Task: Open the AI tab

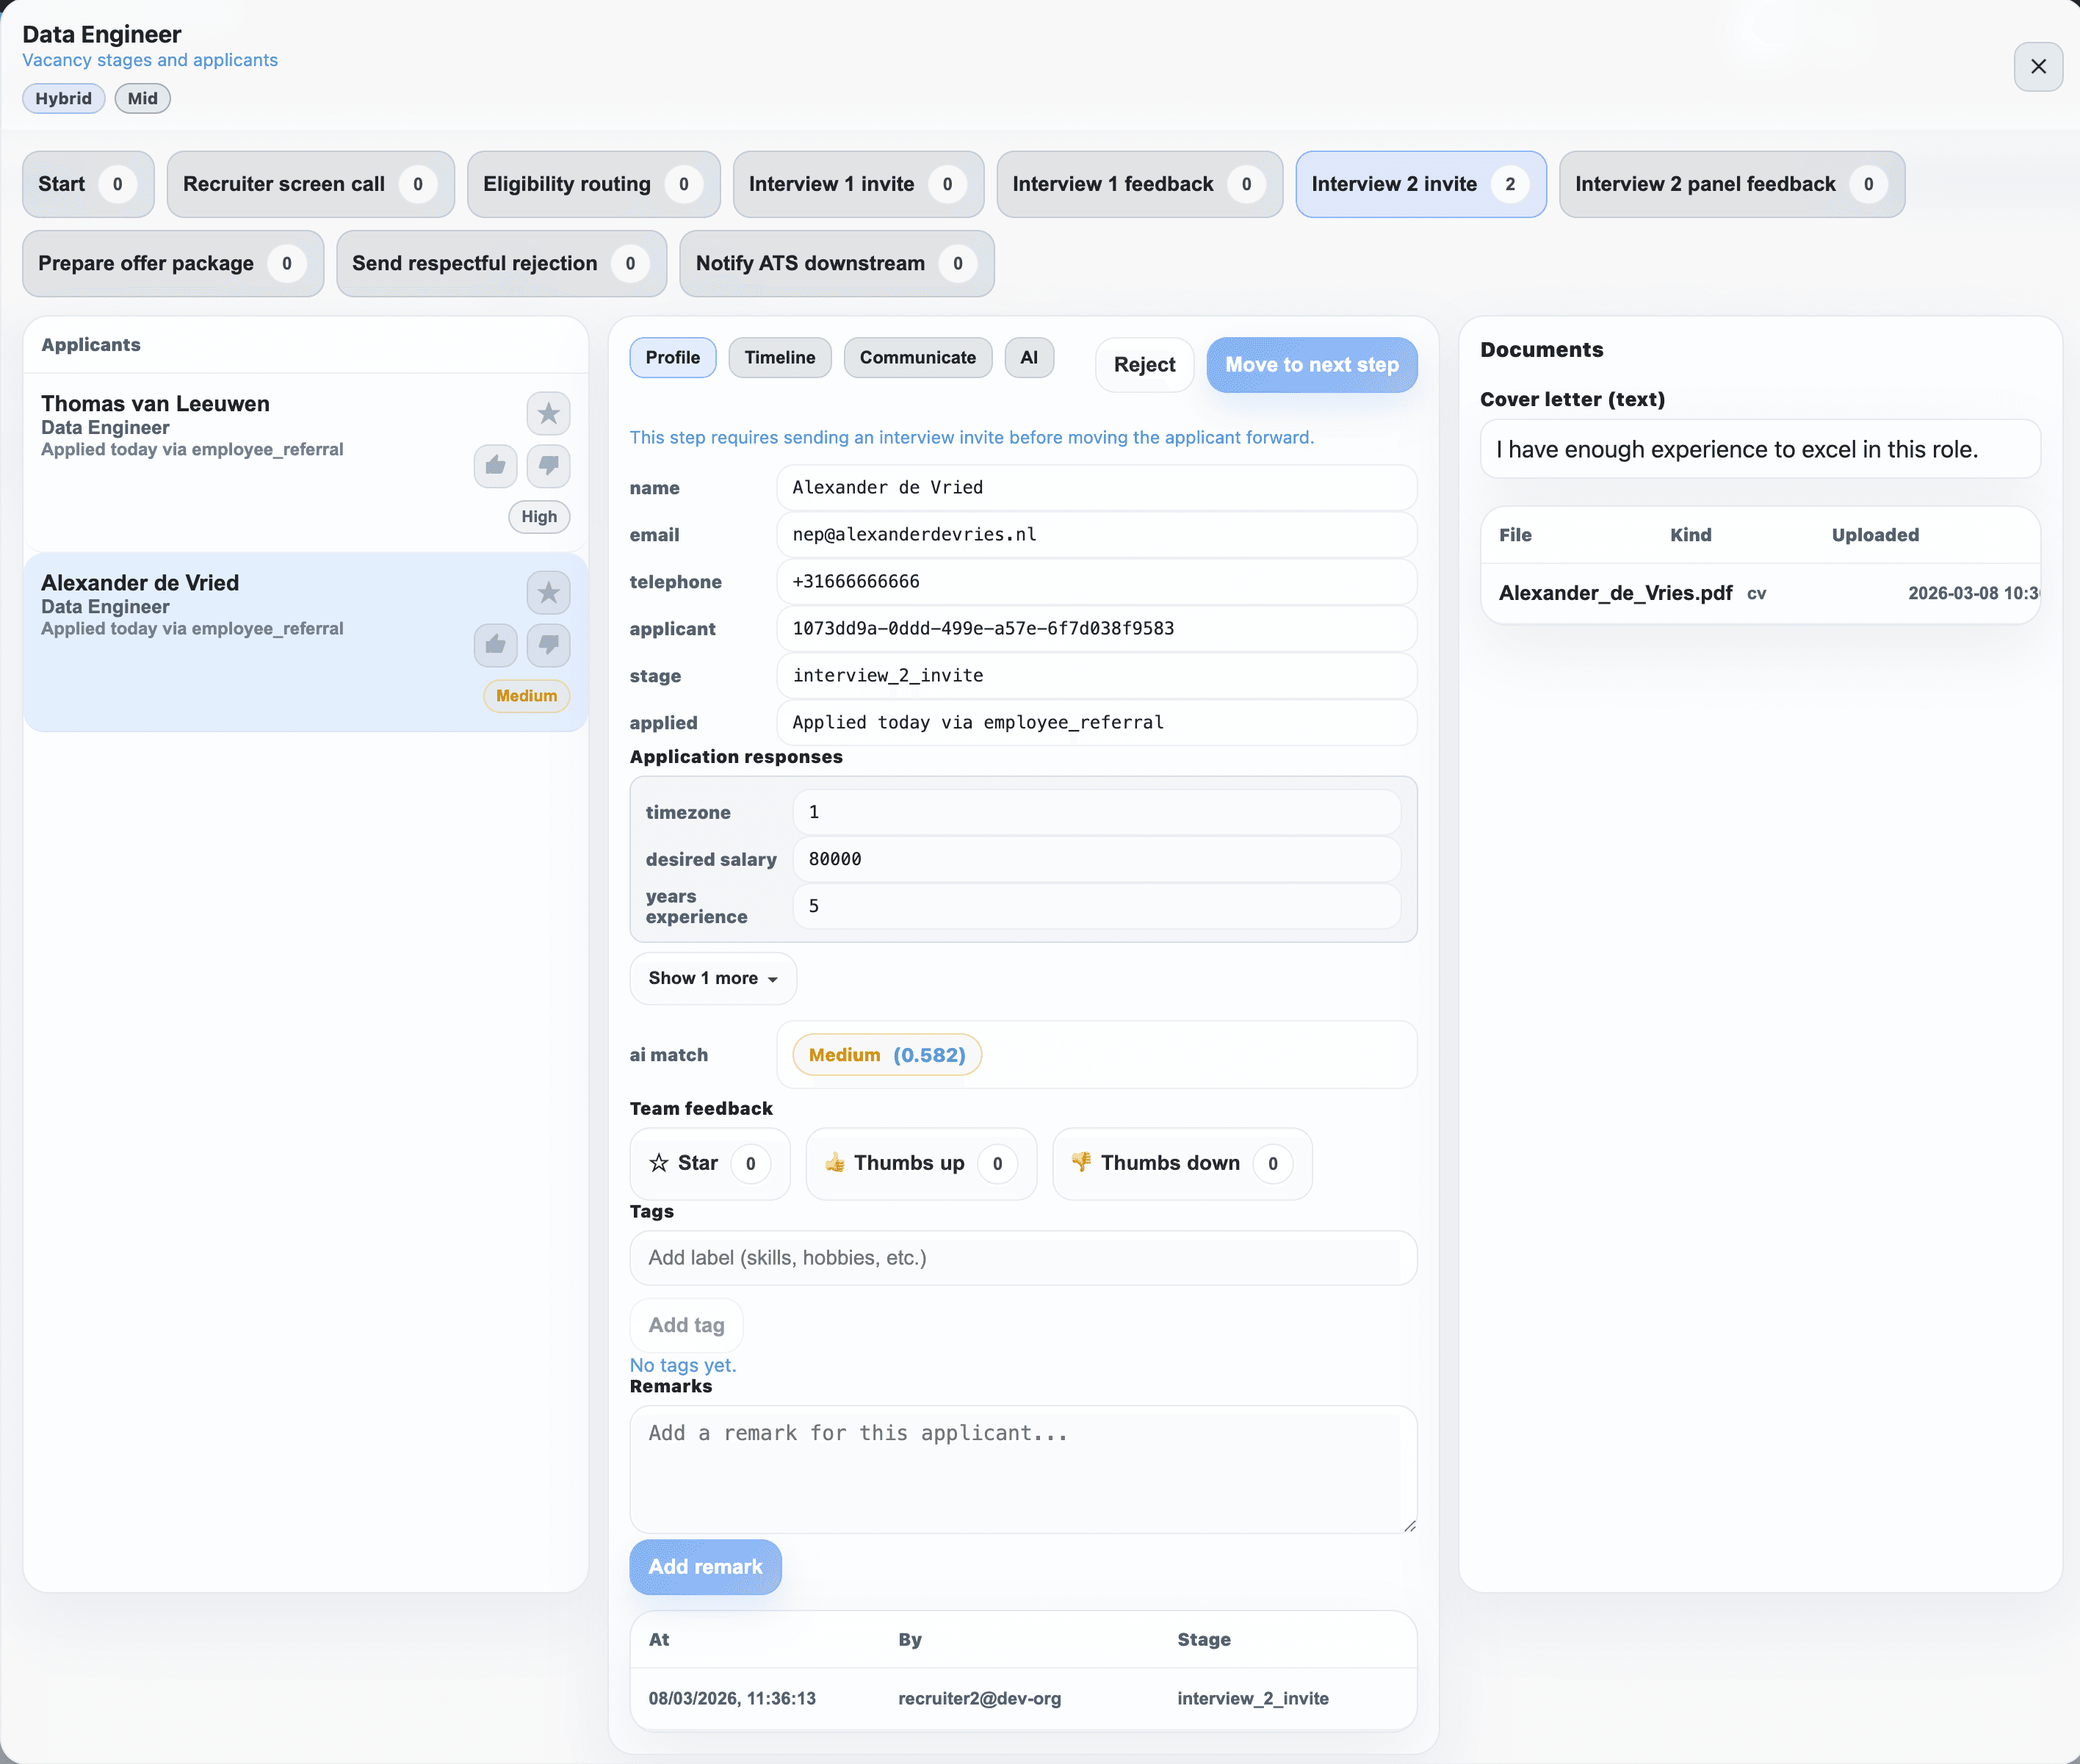Action: (x=1029, y=357)
